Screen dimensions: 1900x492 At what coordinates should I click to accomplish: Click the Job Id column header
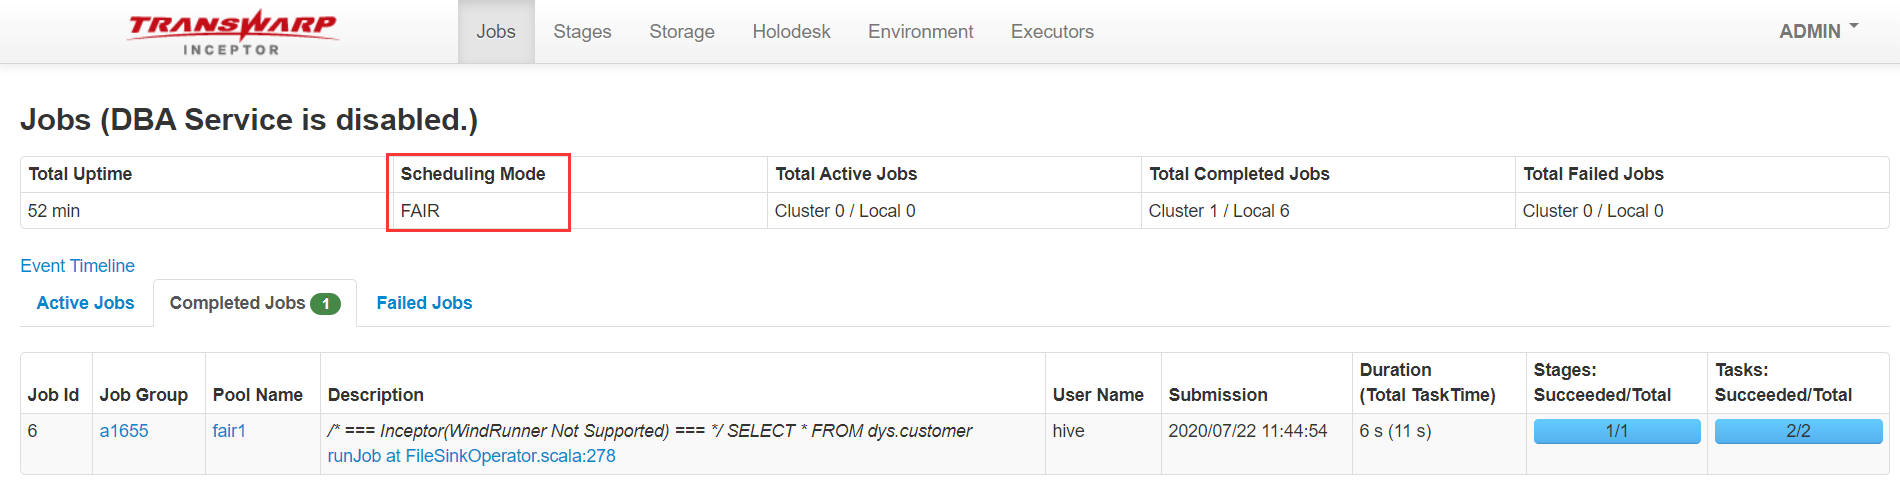tap(53, 395)
